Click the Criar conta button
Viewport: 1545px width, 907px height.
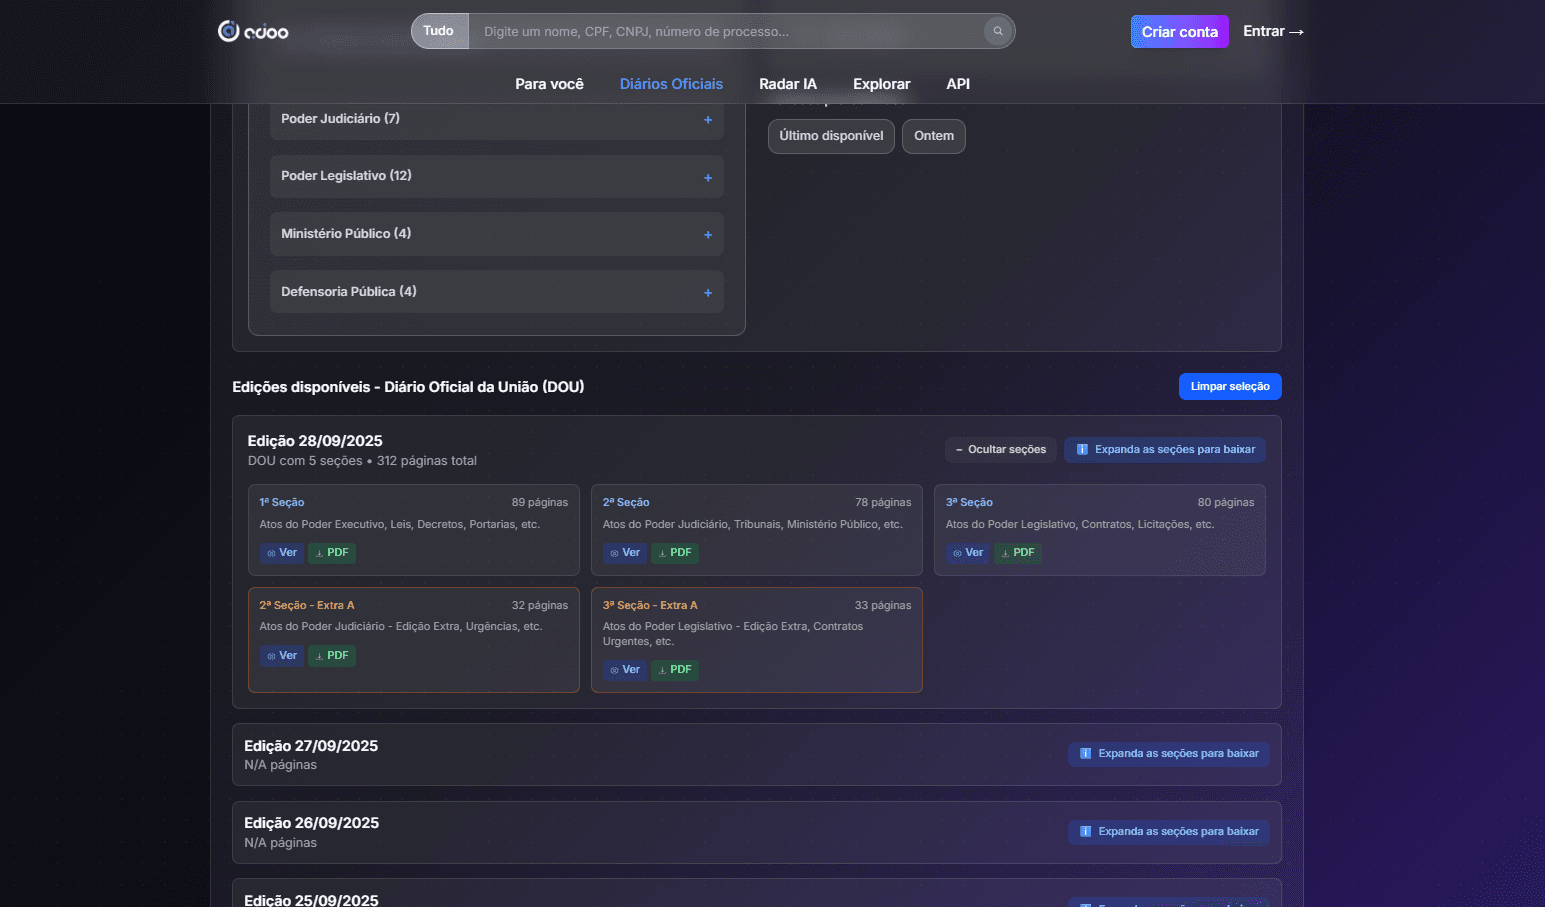(x=1180, y=32)
